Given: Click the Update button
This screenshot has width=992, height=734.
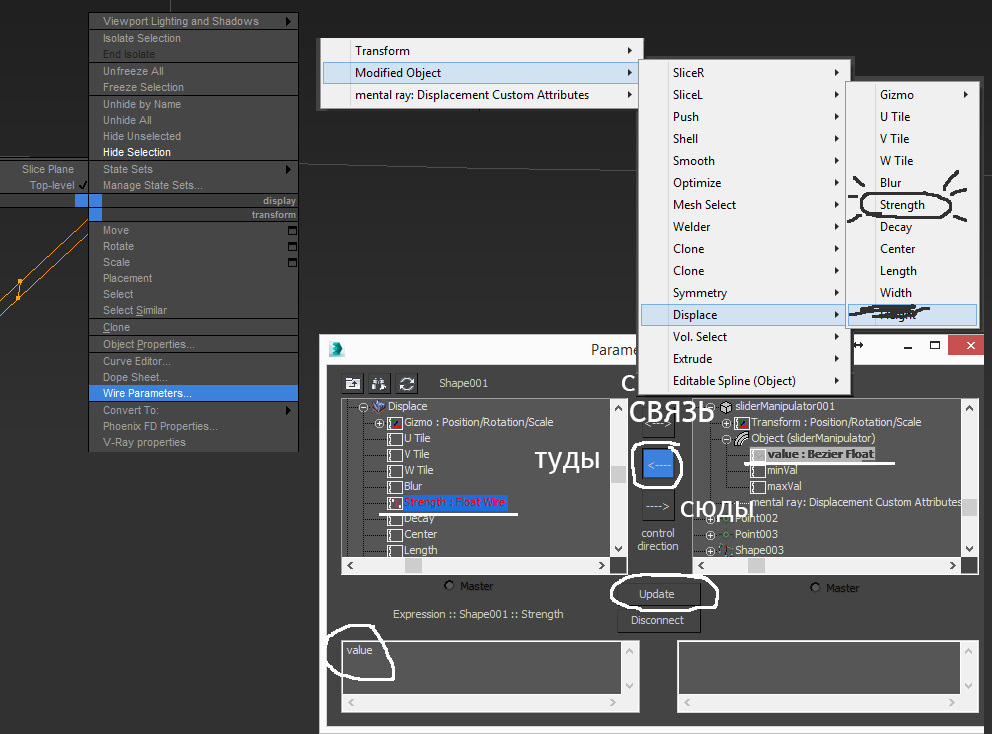Looking at the screenshot, I should tap(657, 594).
